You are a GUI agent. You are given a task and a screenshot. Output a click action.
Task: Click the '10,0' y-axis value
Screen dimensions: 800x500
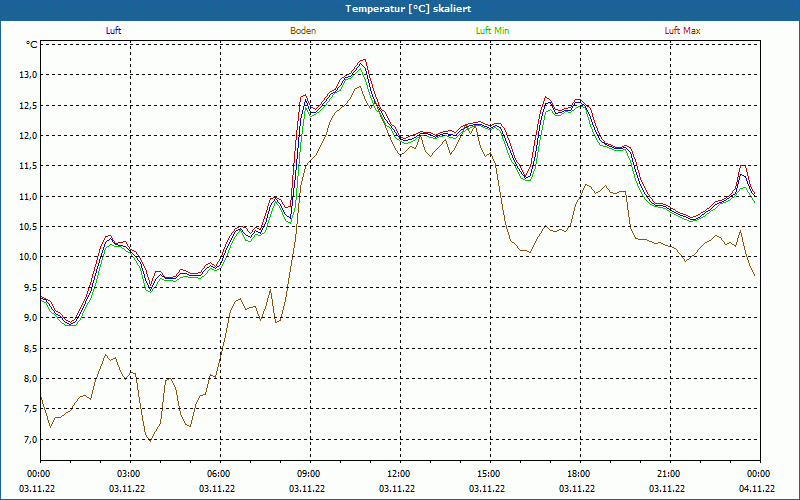tap(29, 257)
